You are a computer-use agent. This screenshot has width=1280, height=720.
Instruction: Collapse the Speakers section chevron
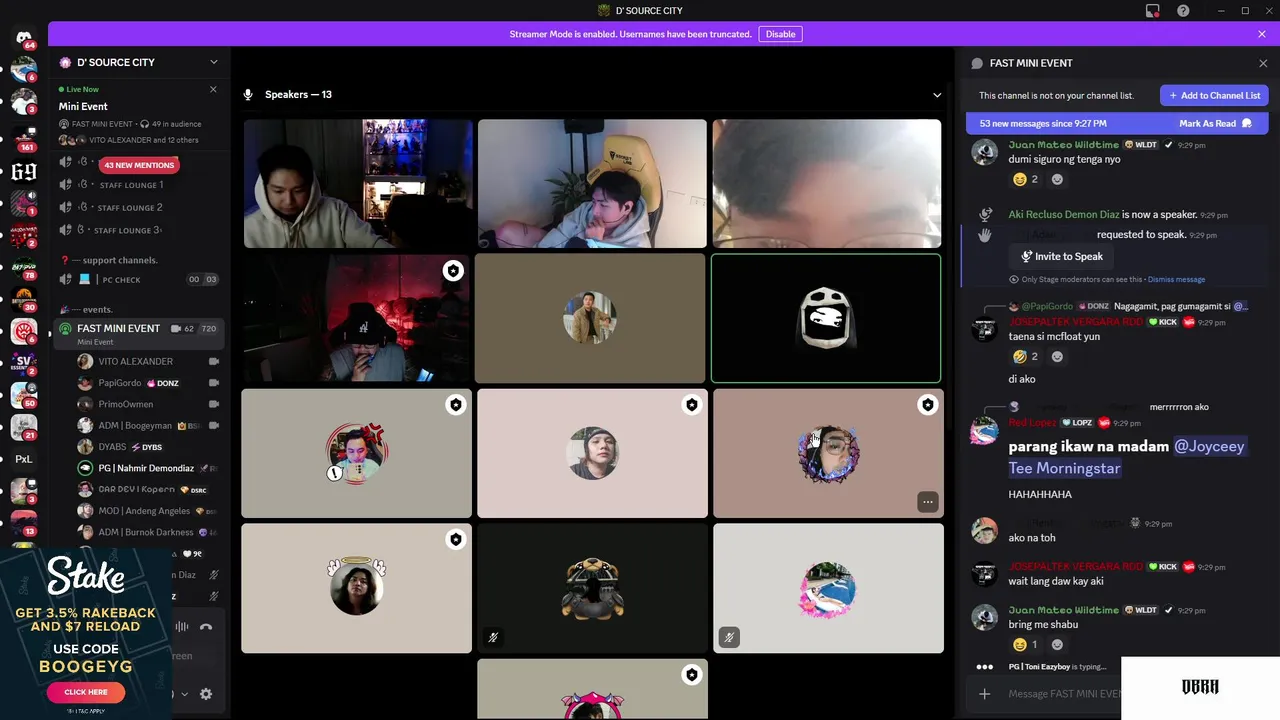[x=937, y=95]
